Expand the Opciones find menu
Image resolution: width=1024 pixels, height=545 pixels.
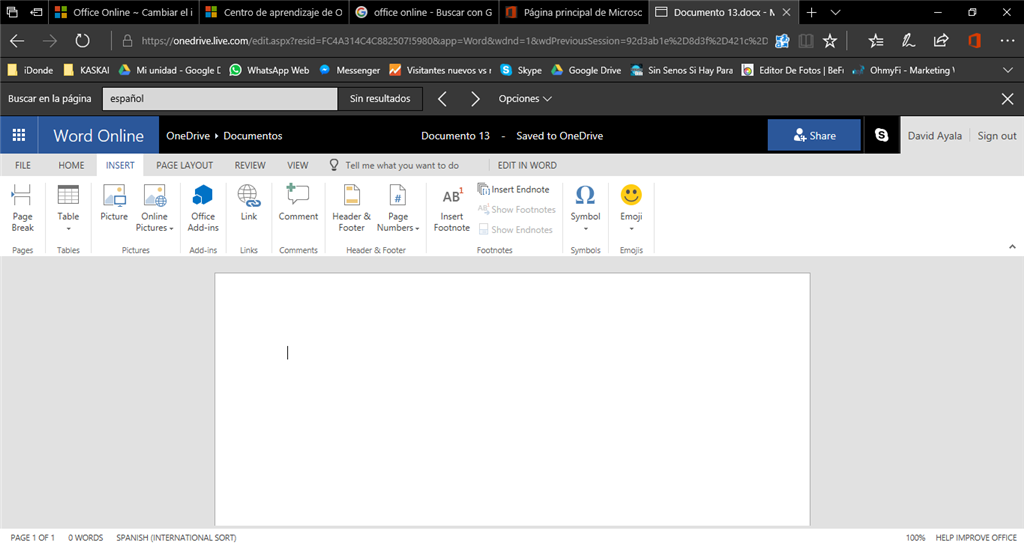pos(525,99)
